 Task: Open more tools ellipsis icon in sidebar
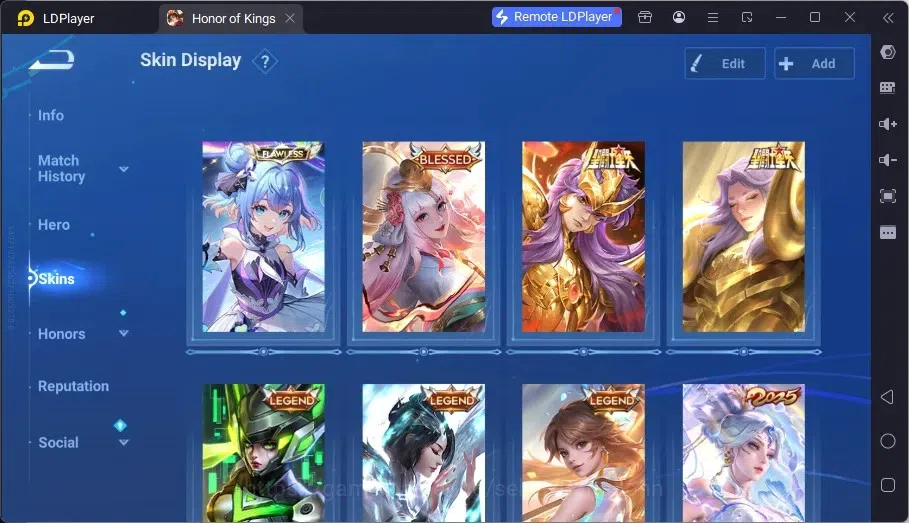point(888,233)
